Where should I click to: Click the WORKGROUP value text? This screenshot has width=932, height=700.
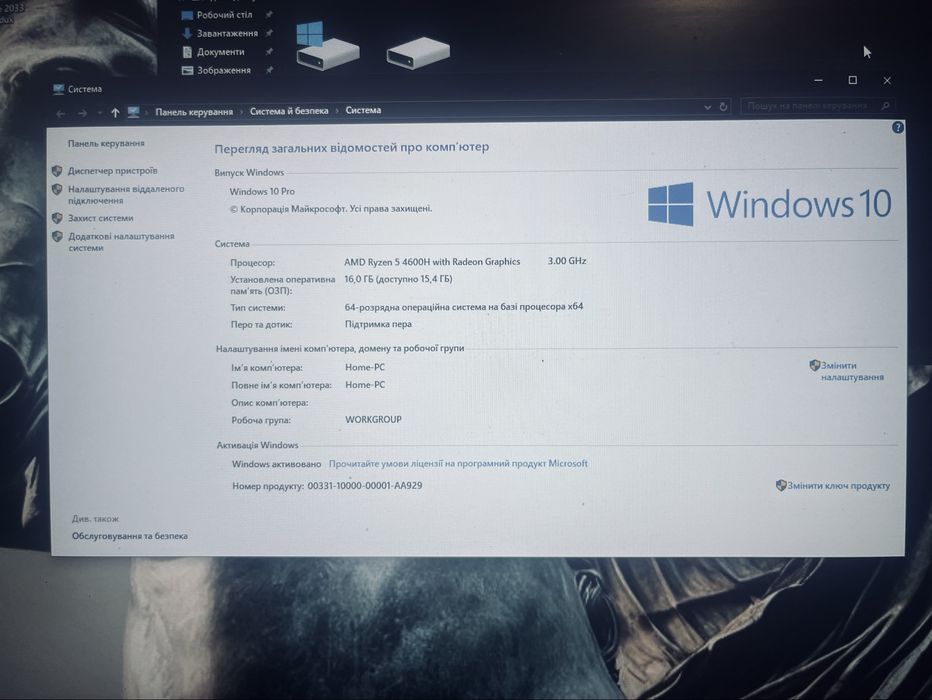pos(373,420)
